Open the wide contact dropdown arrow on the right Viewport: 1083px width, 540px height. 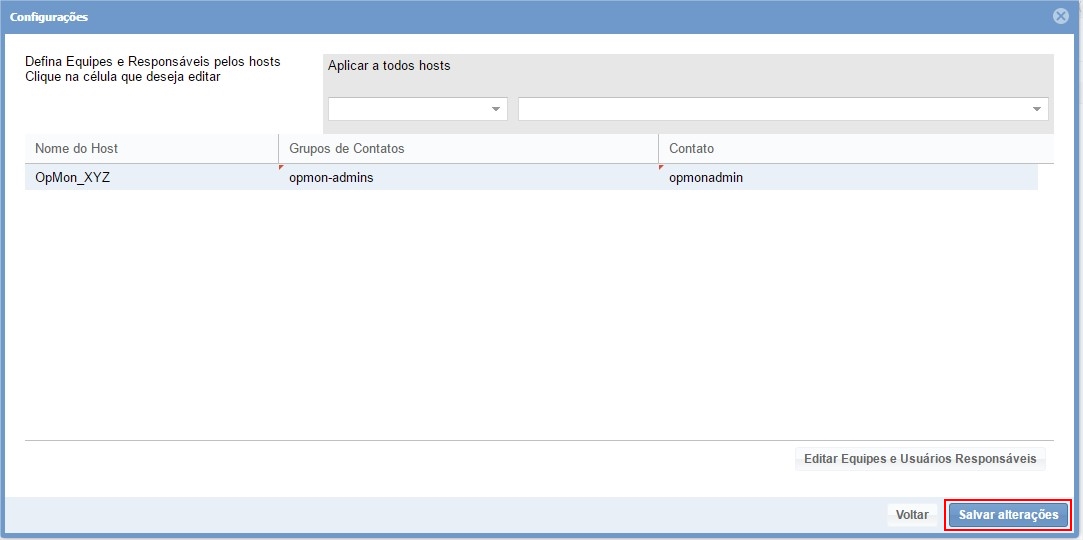tap(1037, 110)
